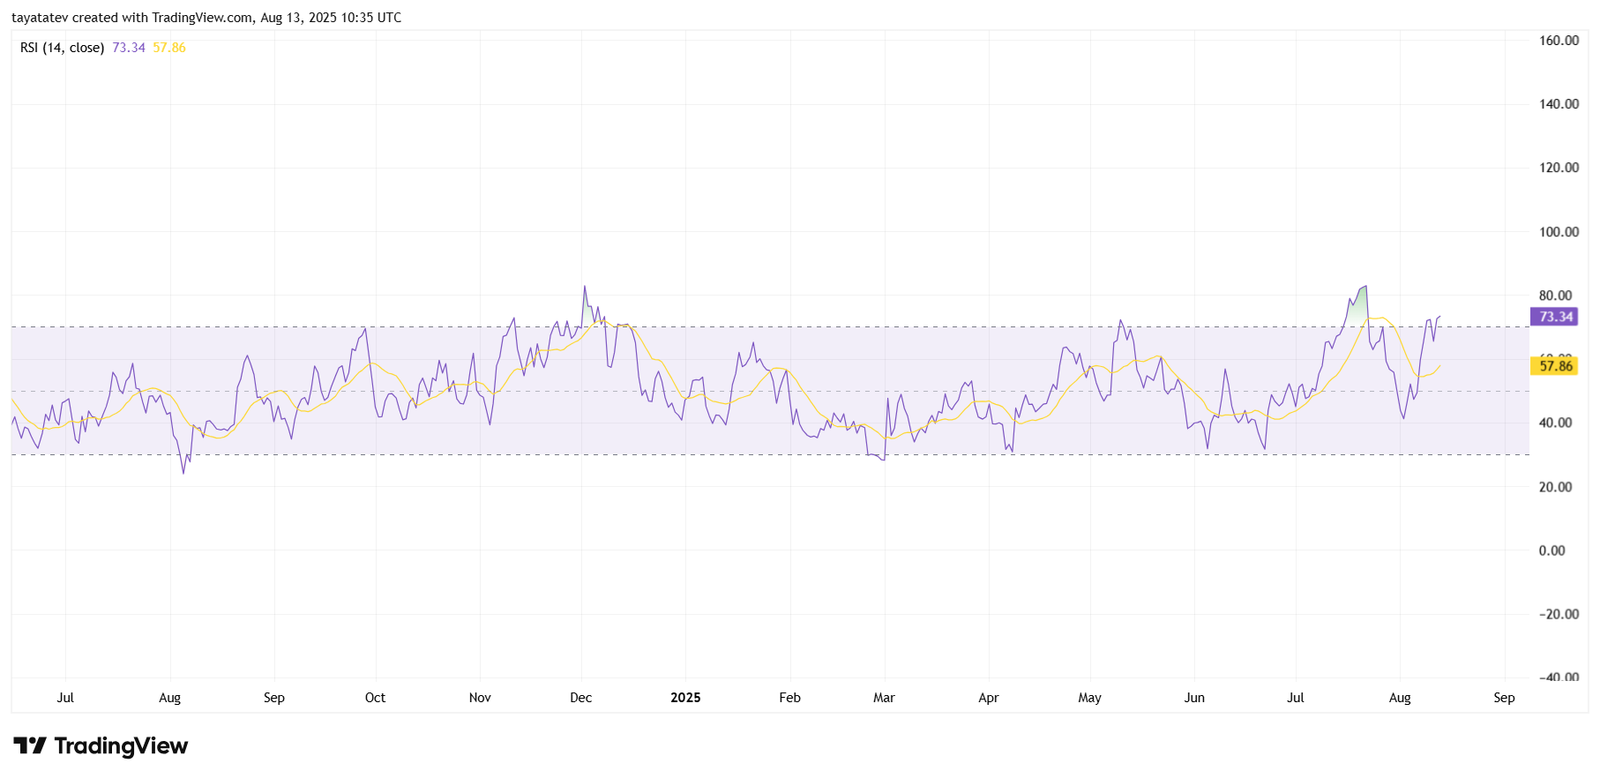The image size is (1600, 779).
Task: Click the bold 2025 year label on time axis
Action: click(x=685, y=698)
